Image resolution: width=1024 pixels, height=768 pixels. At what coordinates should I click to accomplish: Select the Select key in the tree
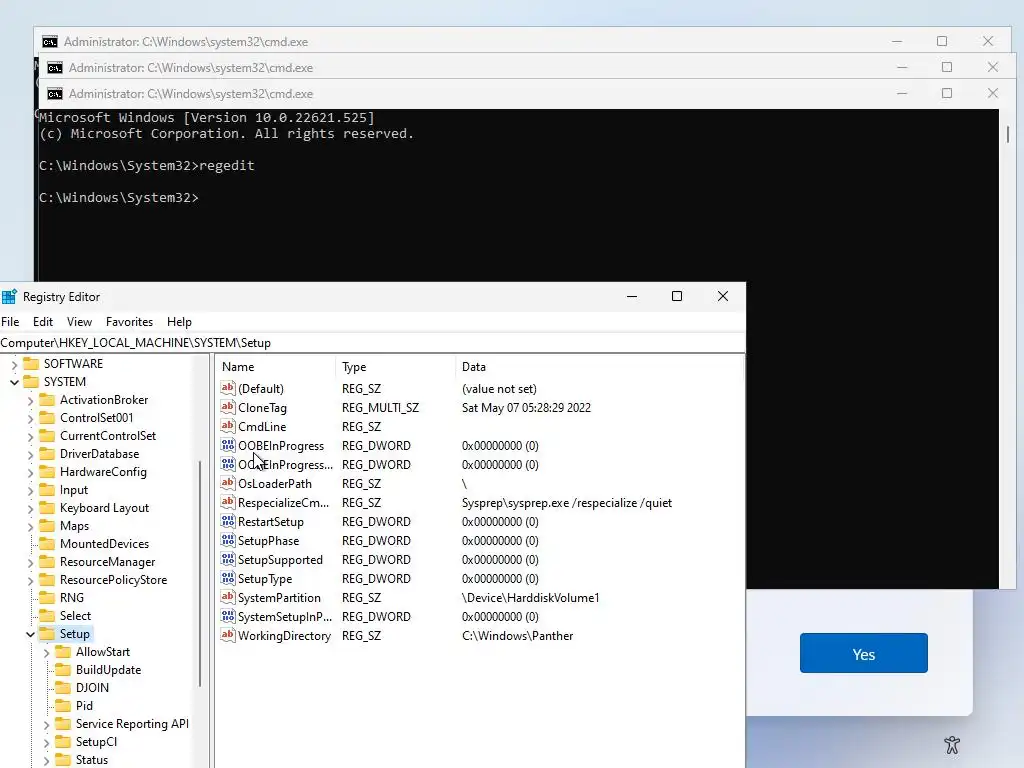pyautogui.click(x=76, y=616)
